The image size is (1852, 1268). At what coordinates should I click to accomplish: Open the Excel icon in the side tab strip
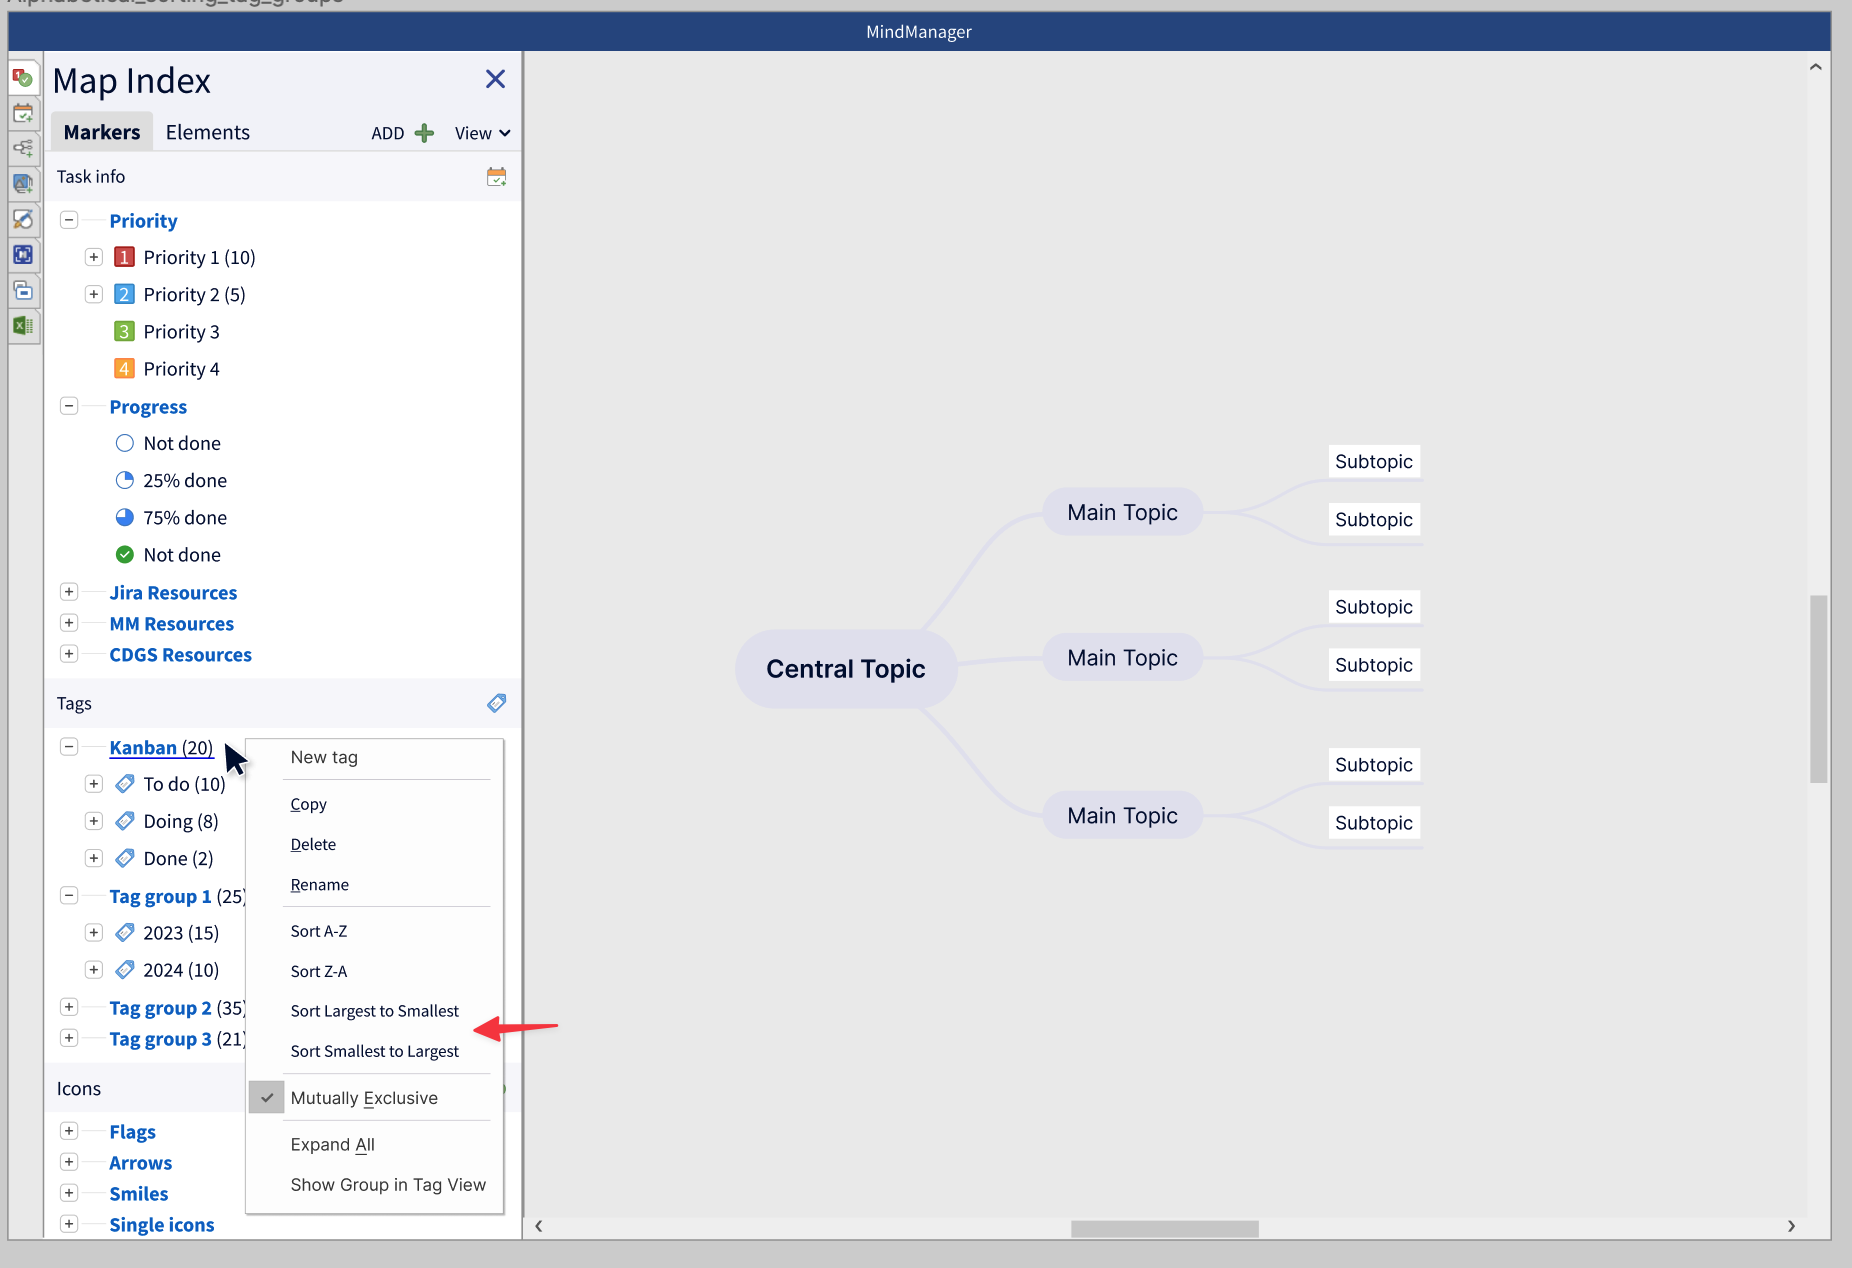point(23,325)
